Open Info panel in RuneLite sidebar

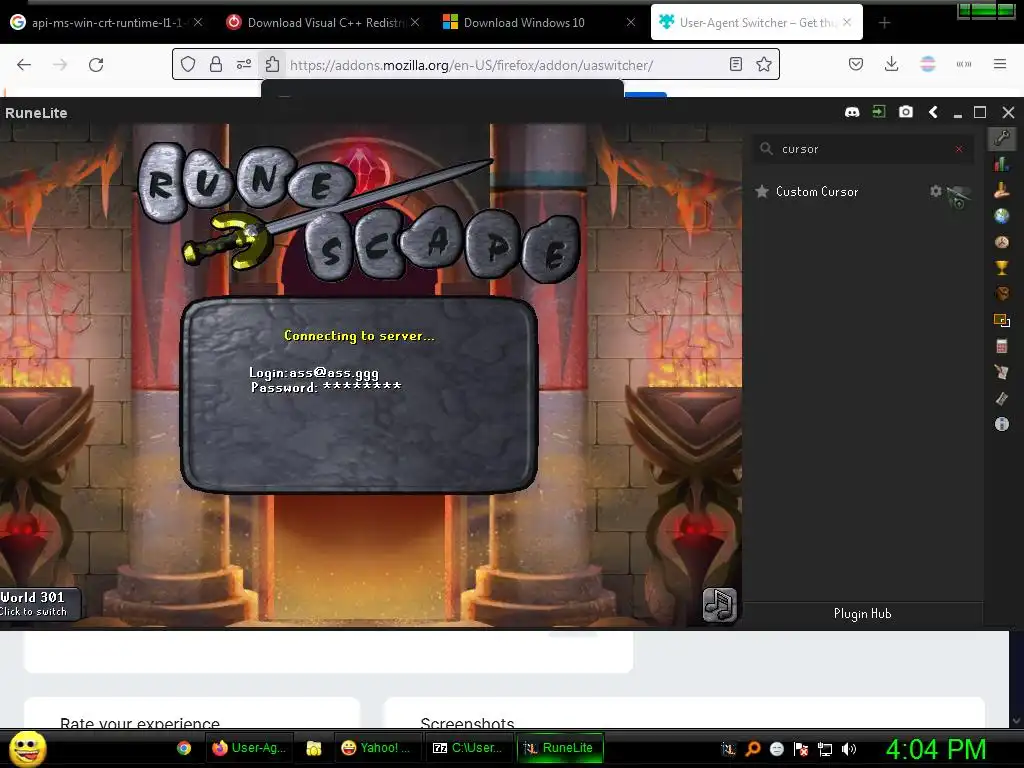tap(1002, 424)
